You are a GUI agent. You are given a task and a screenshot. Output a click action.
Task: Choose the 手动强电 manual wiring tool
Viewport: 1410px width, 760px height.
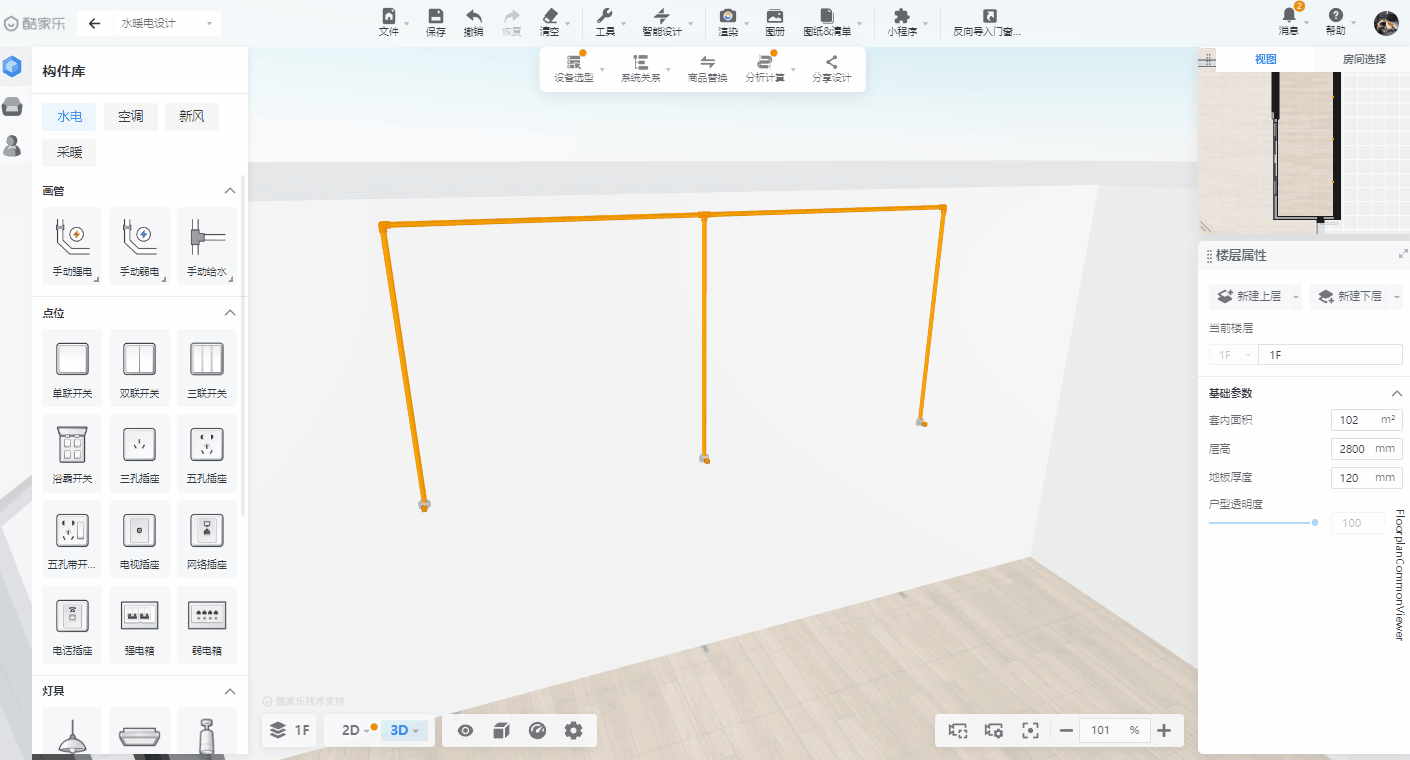[x=72, y=245]
